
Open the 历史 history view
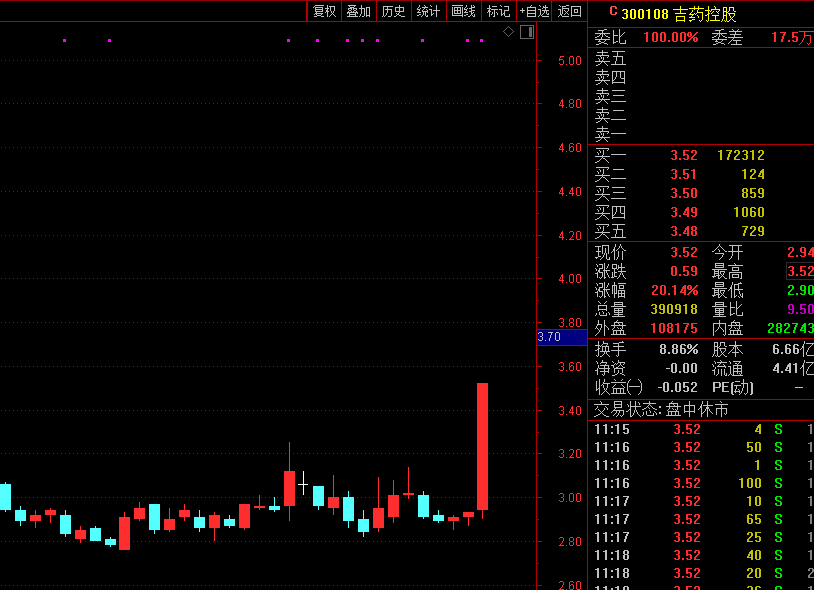coord(393,11)
